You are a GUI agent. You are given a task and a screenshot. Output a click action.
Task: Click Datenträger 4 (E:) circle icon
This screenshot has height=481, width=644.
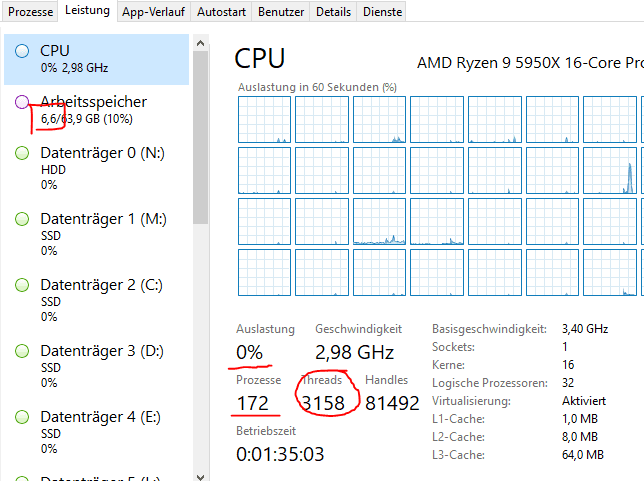pyautogui.click(x=22, y=417)
